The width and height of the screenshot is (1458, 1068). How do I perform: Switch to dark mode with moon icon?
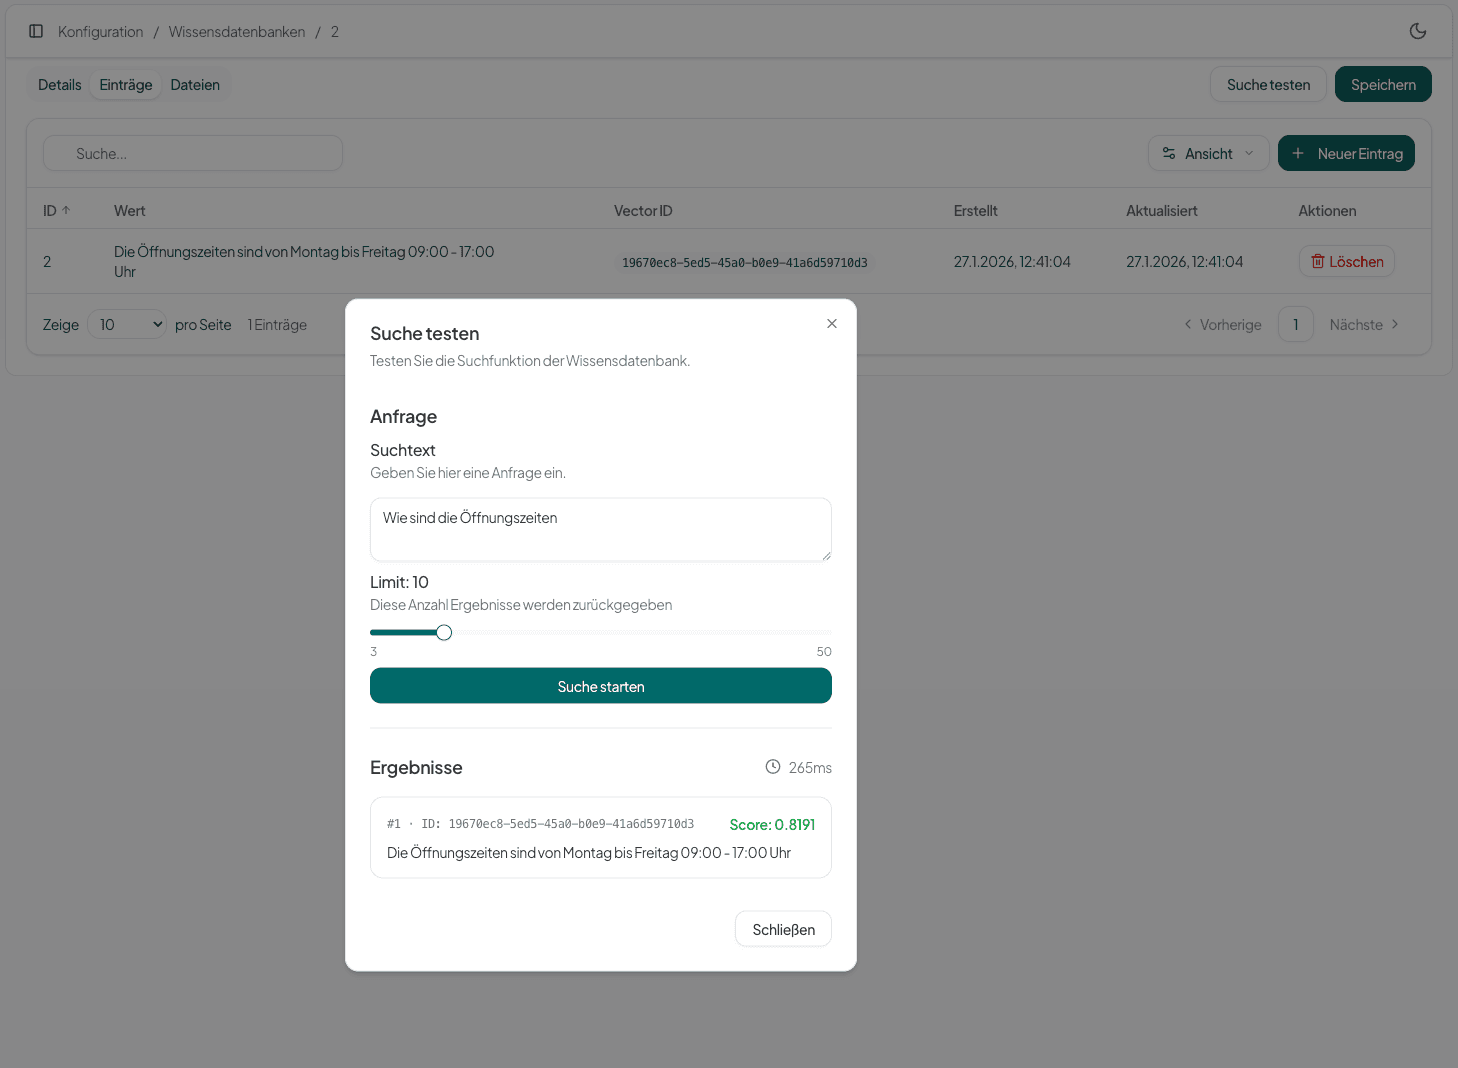(x=1417, y=31)
